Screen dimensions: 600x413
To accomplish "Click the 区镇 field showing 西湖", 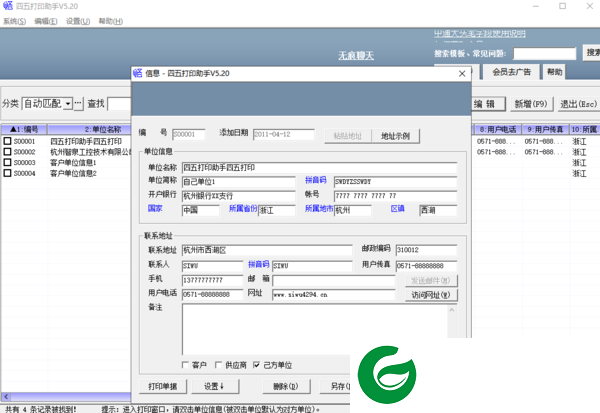I will coord(438,210).
